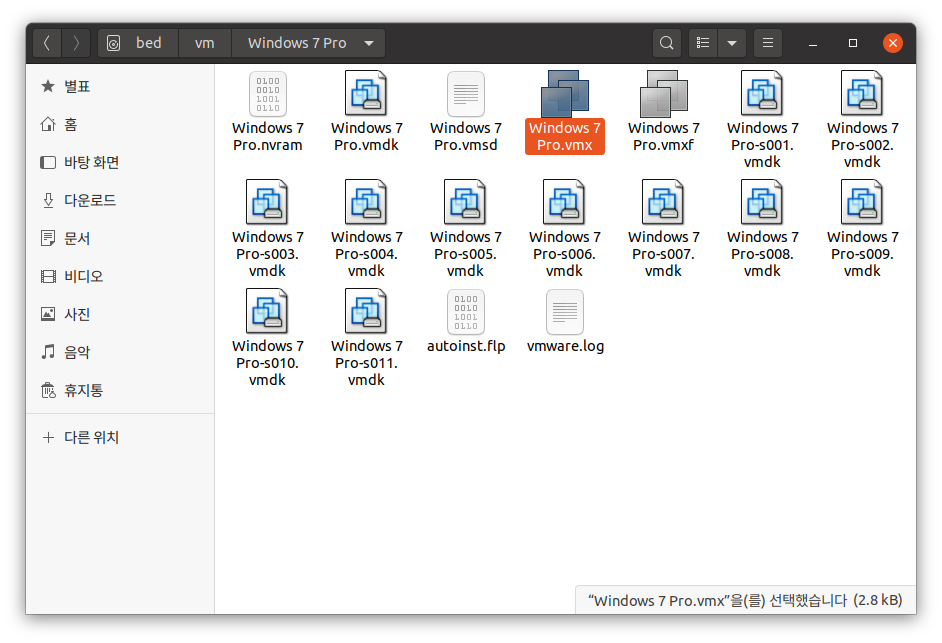The width and height of the screenshot is (942, 643).
Task: Select the Windows 7 Pro-s005.vmdk icon
Action: click(466, 202)
